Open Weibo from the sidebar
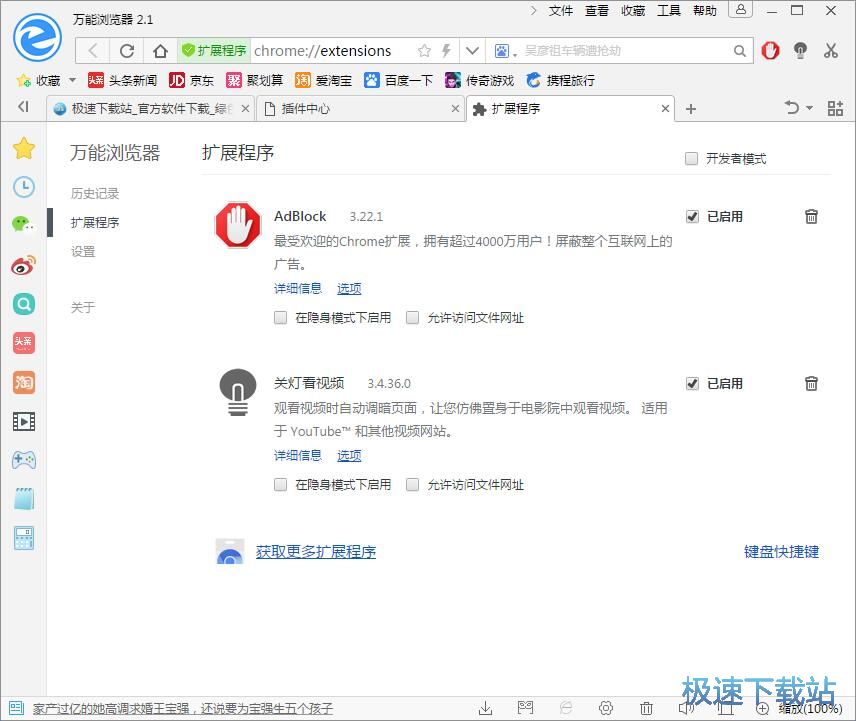The image size is (856, 721). pos(23,265)
